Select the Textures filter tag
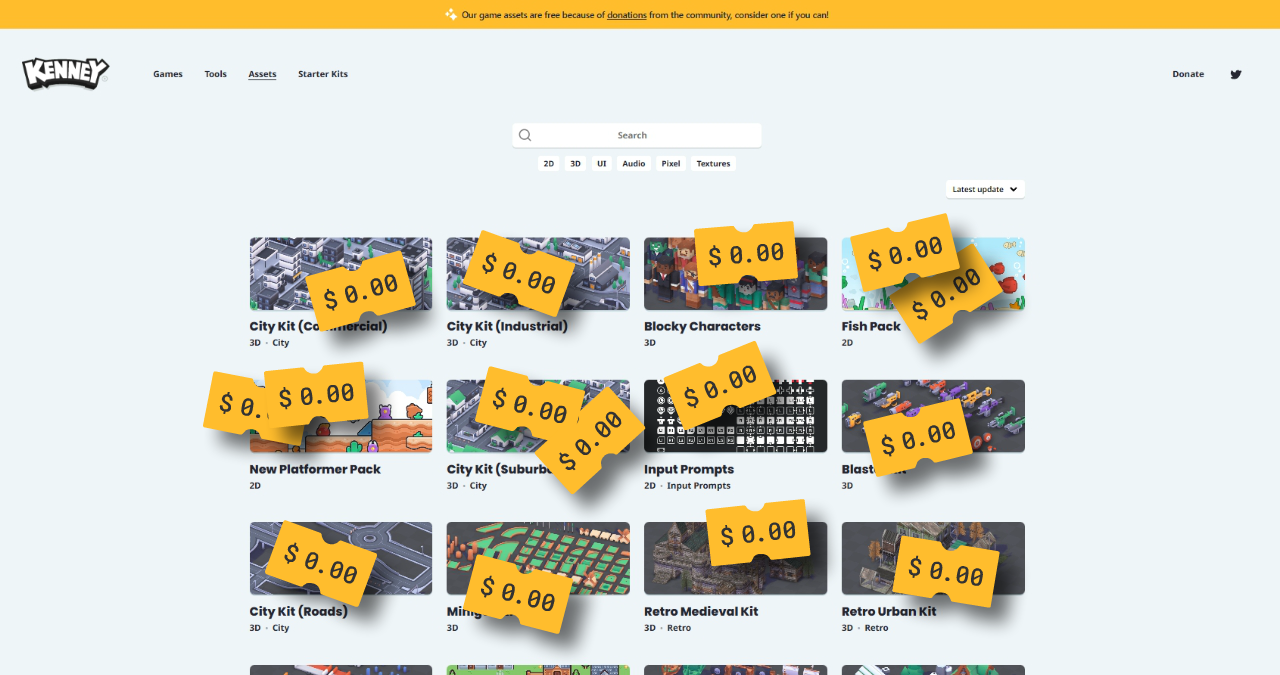1280x675 pixels. click(x=713, y=163)
